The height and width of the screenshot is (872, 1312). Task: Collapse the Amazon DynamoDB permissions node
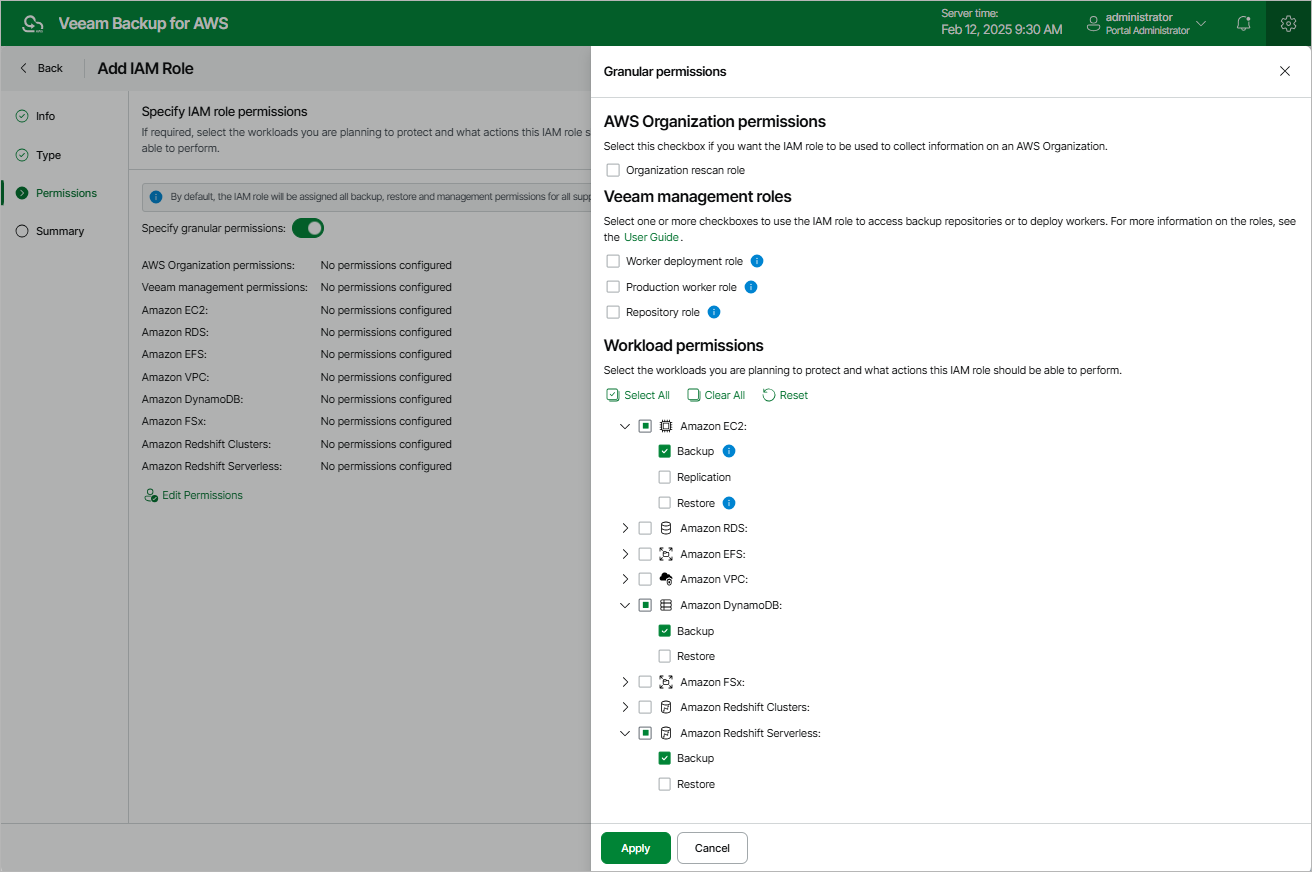(x=625, y=605)
